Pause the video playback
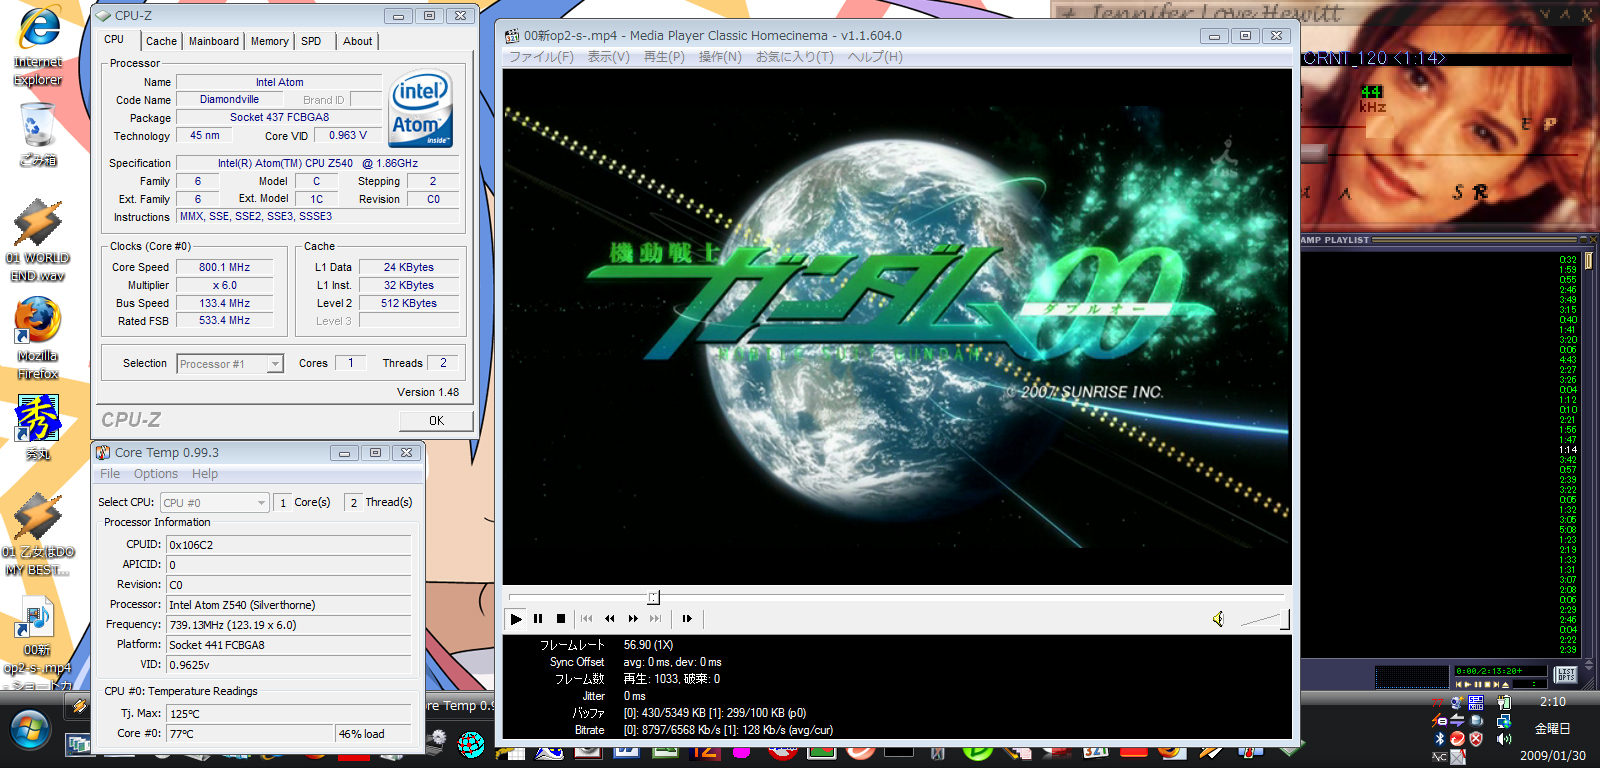Viewport: 1600px width, 768px height. [538, 619]
